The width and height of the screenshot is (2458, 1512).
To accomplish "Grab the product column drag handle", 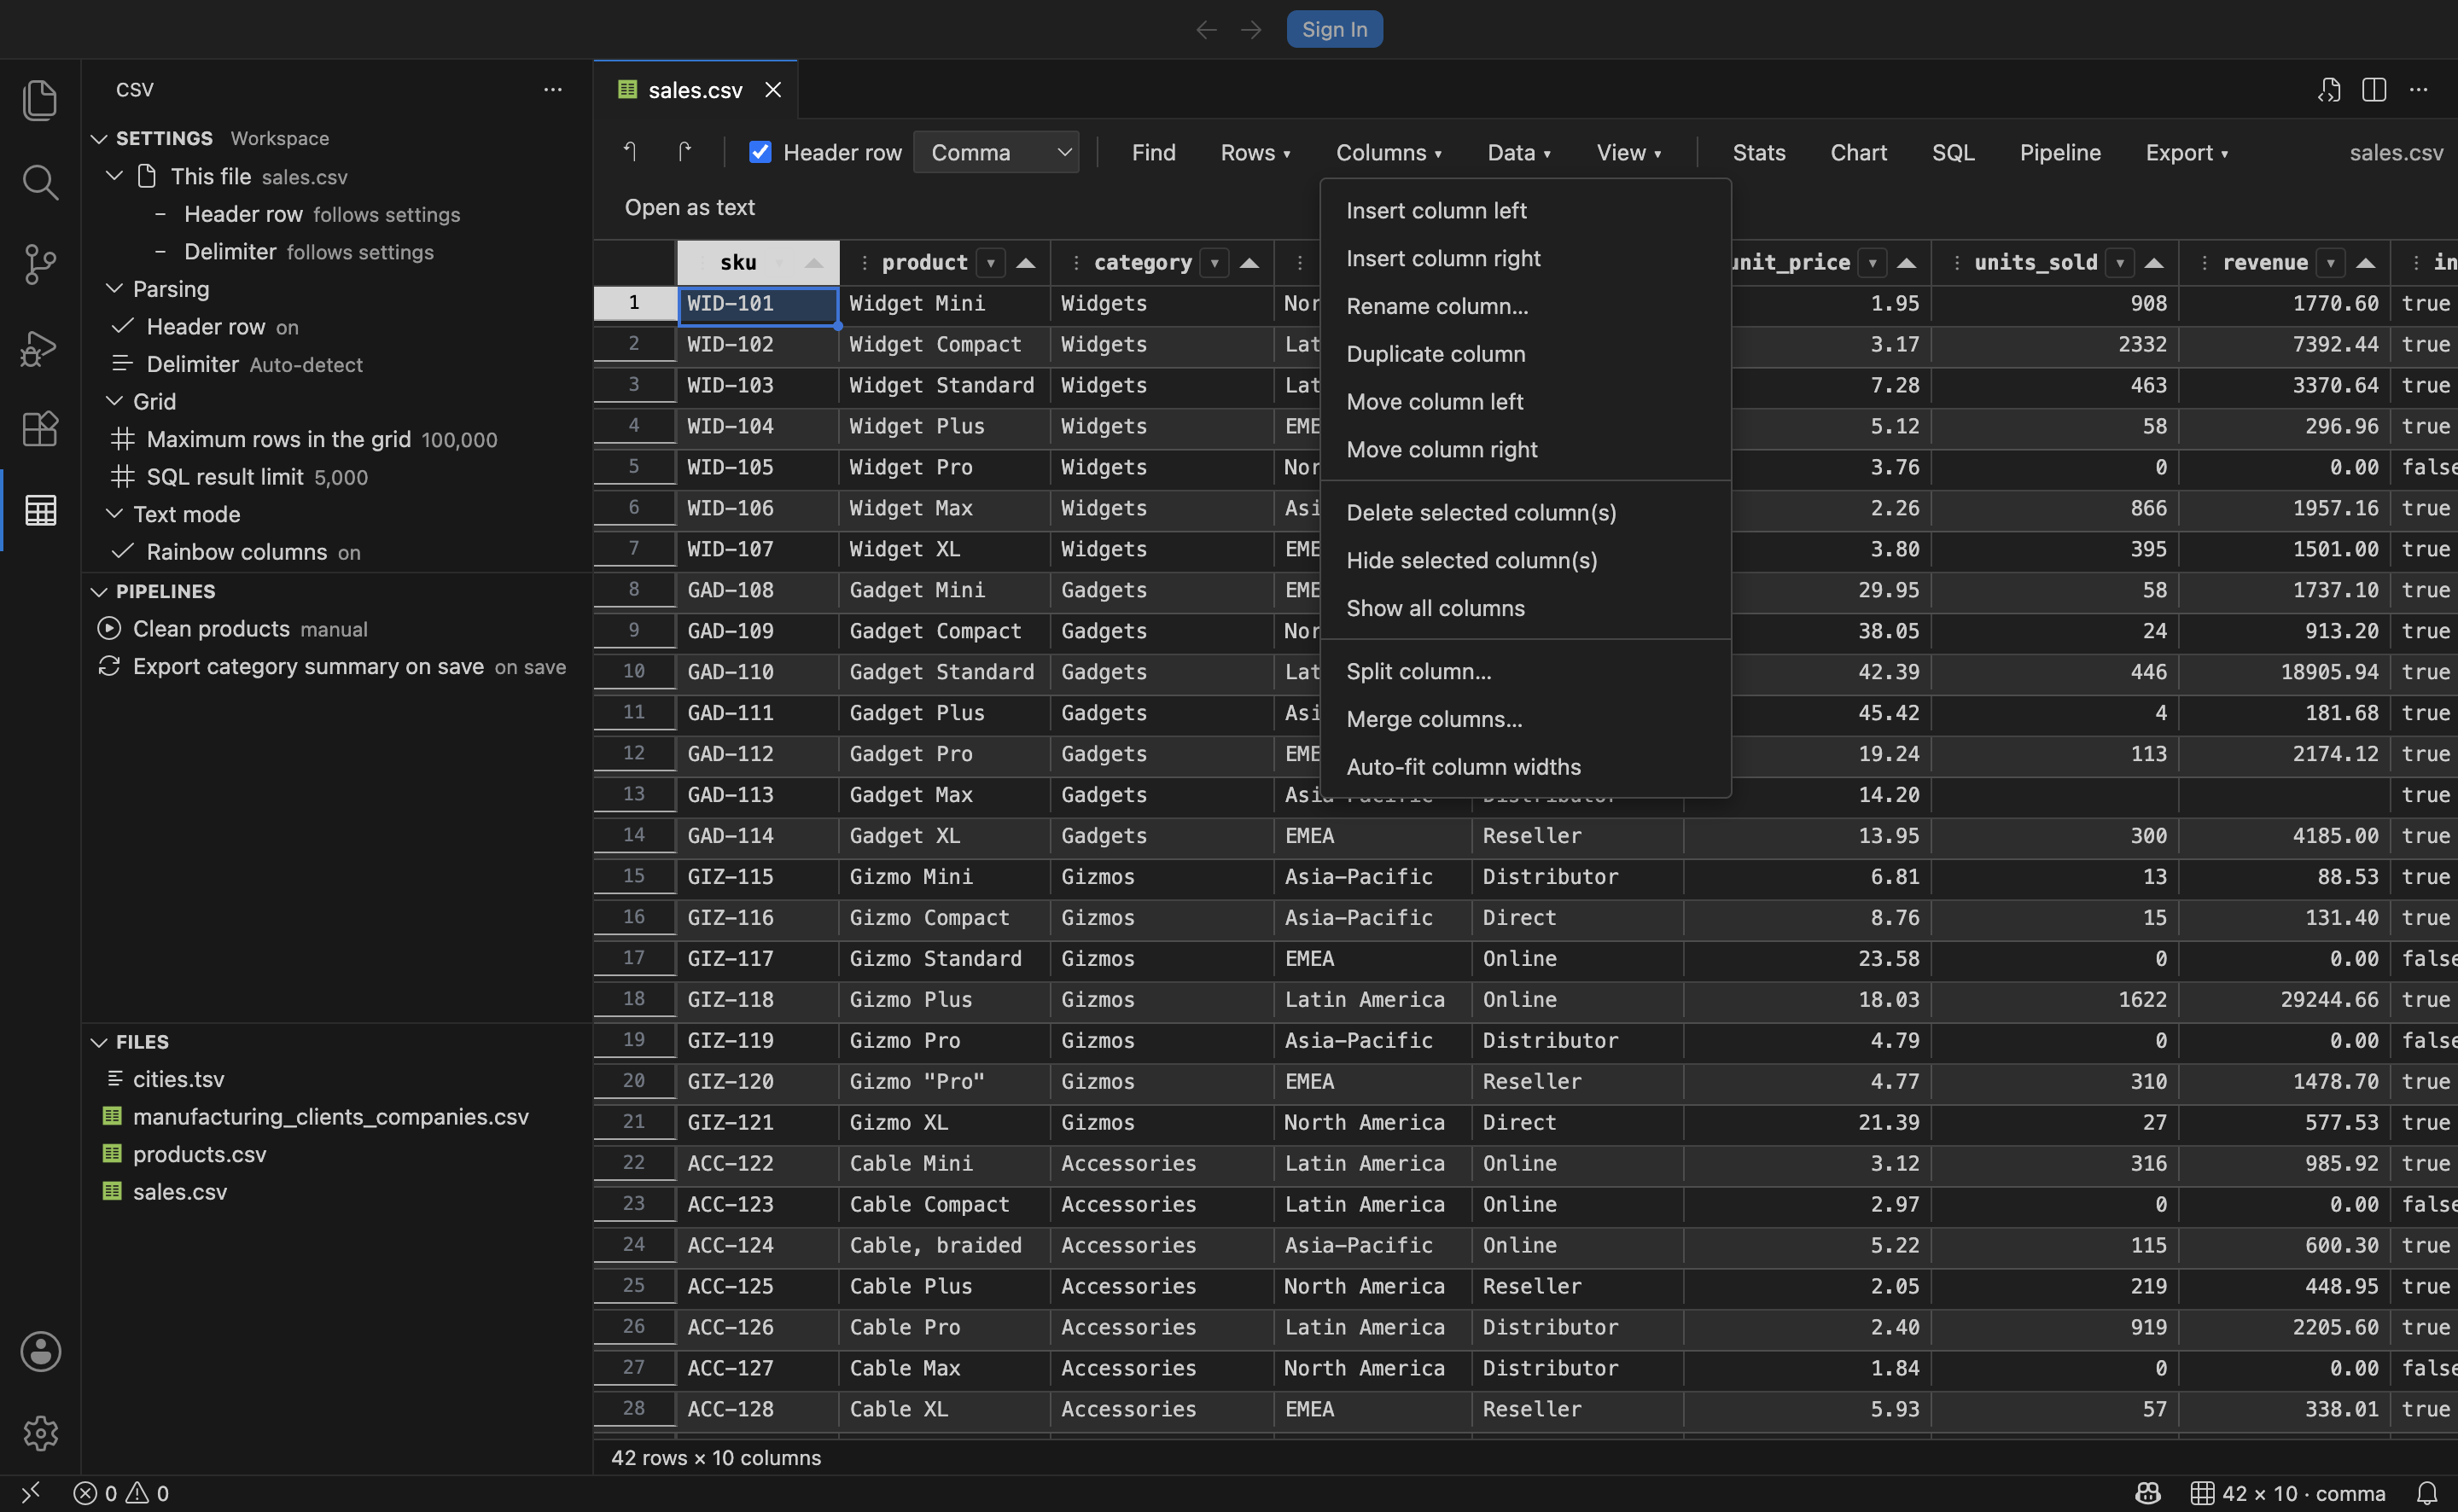I will point(864,263).
